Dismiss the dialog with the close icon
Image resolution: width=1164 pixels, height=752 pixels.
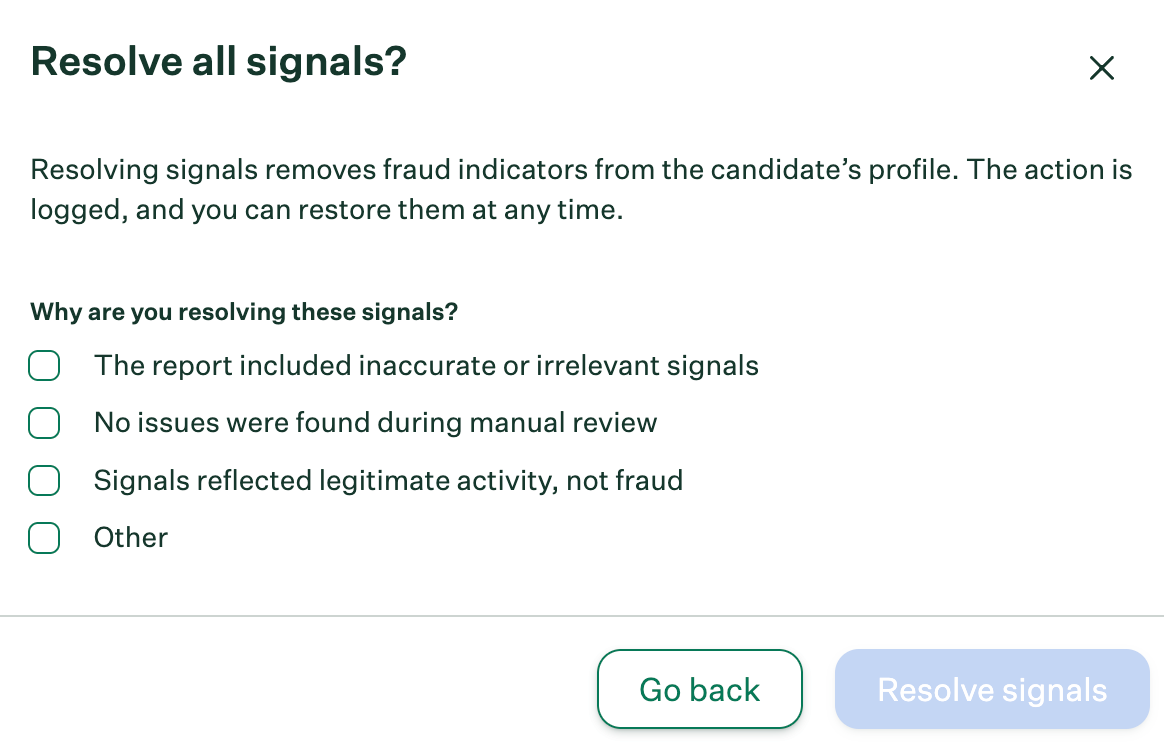click(x=1101, y=68)
